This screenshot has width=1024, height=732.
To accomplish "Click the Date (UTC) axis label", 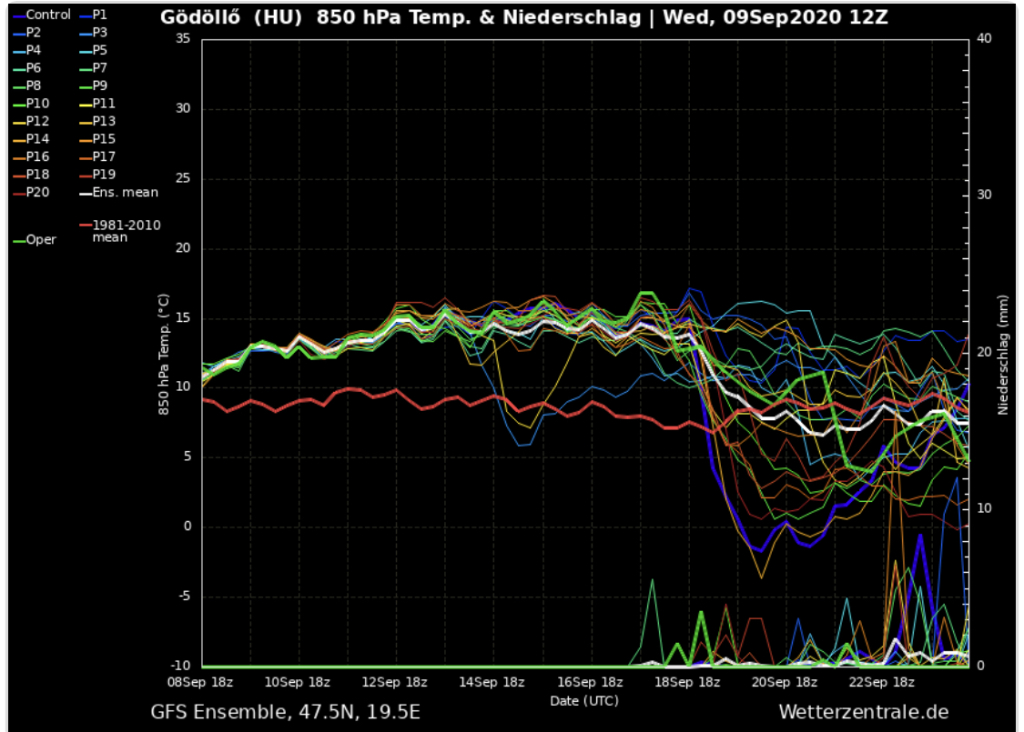I will tap(584, 701).
